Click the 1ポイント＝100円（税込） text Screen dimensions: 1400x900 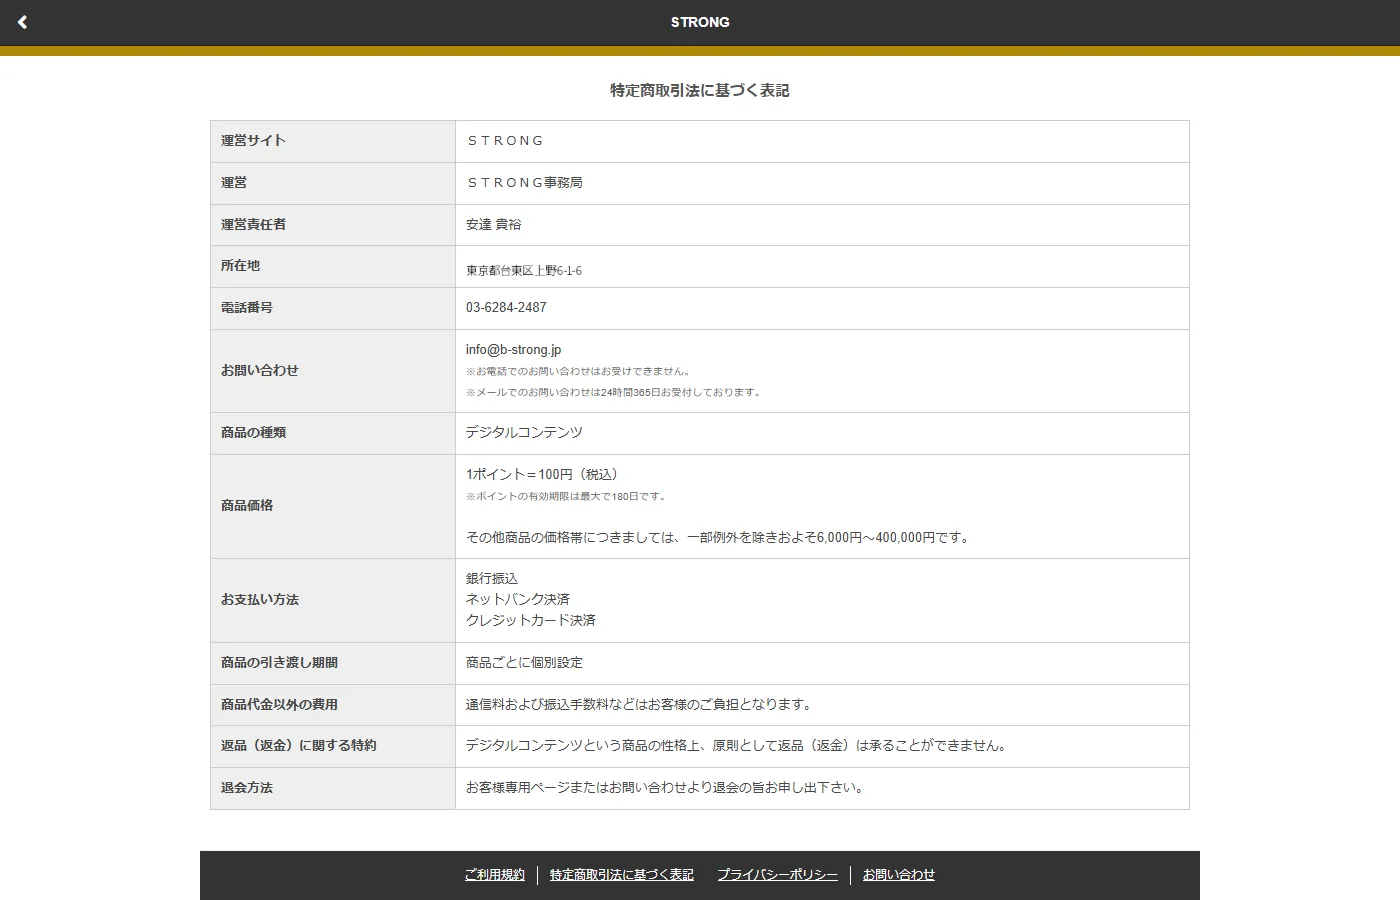coord(542,475)
